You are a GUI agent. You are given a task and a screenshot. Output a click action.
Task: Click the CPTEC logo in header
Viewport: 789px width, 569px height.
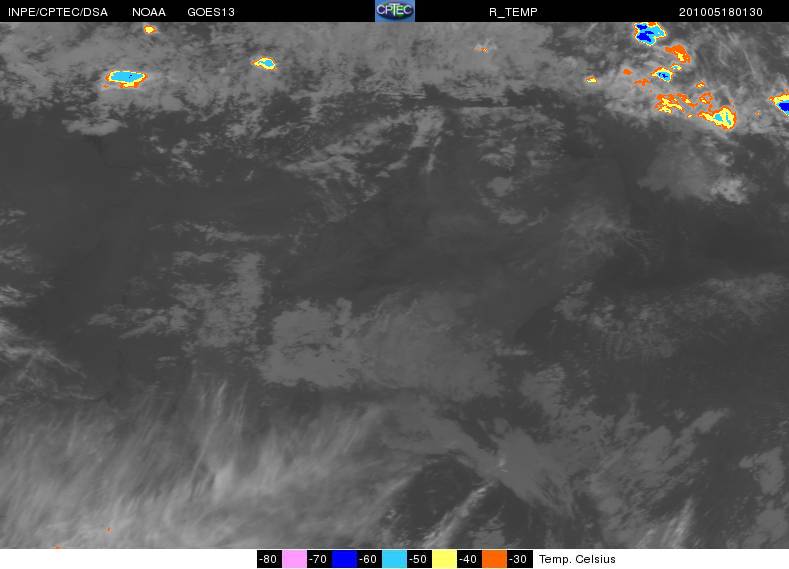[x=395, y=11]
